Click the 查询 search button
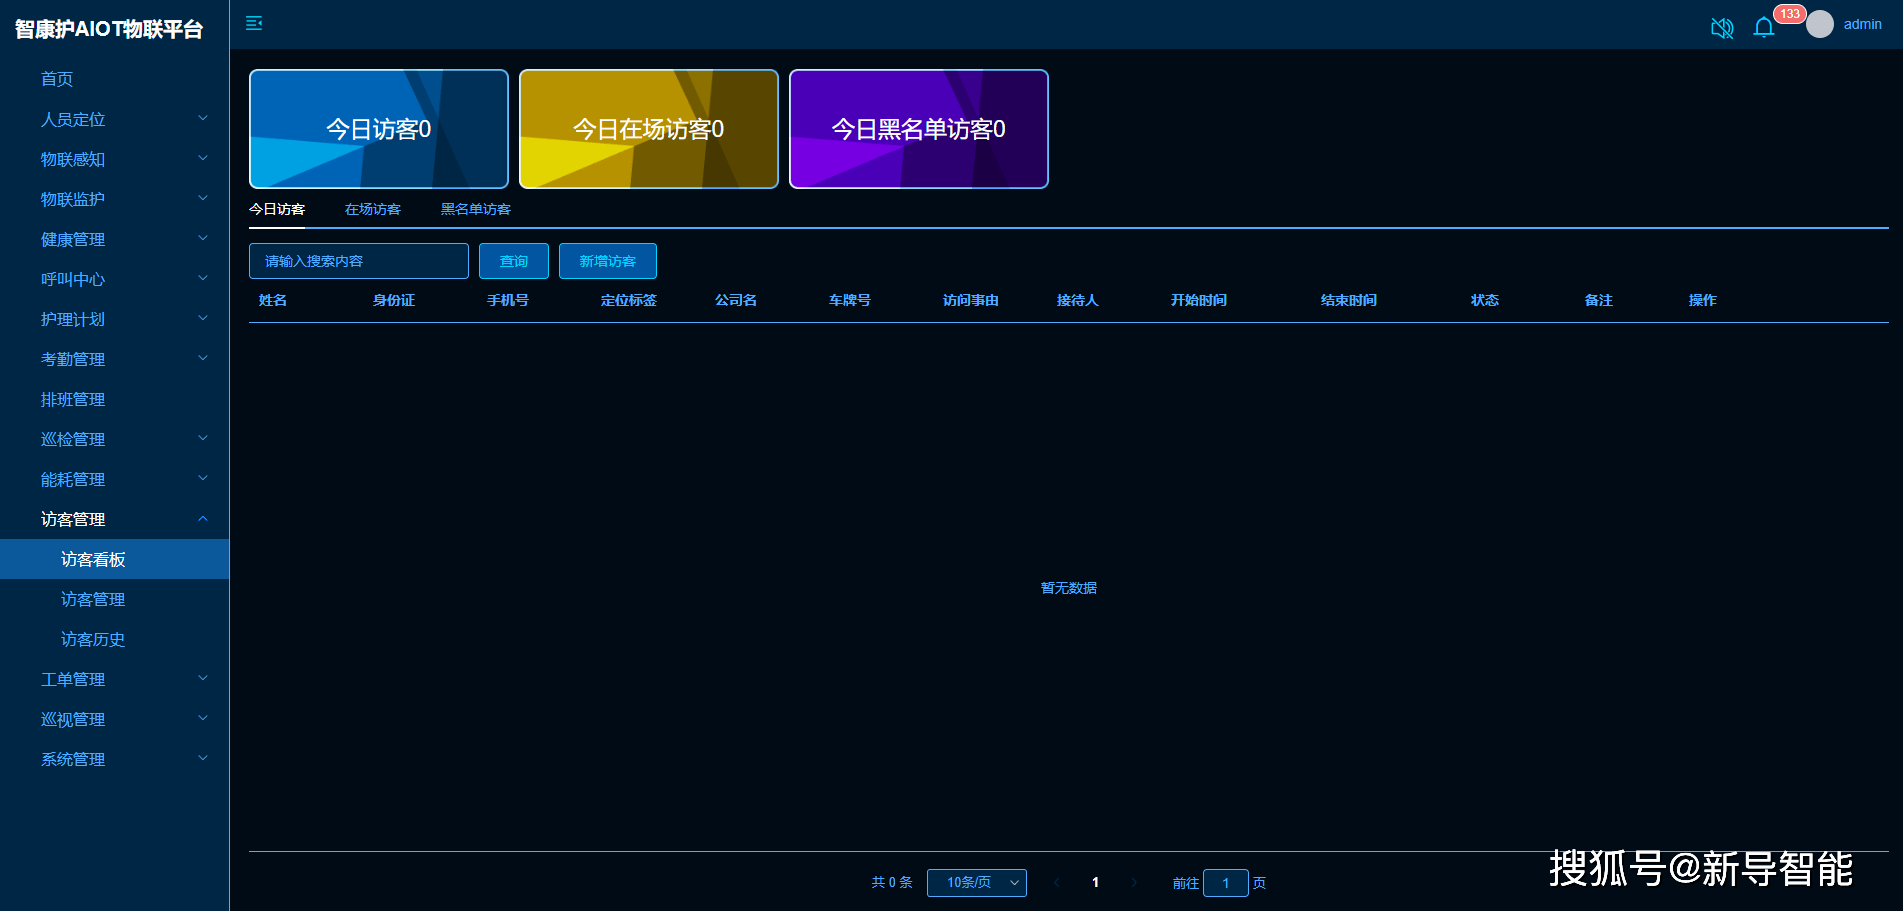The height and width of the screenshot is (911, 1903). point(513,261)
